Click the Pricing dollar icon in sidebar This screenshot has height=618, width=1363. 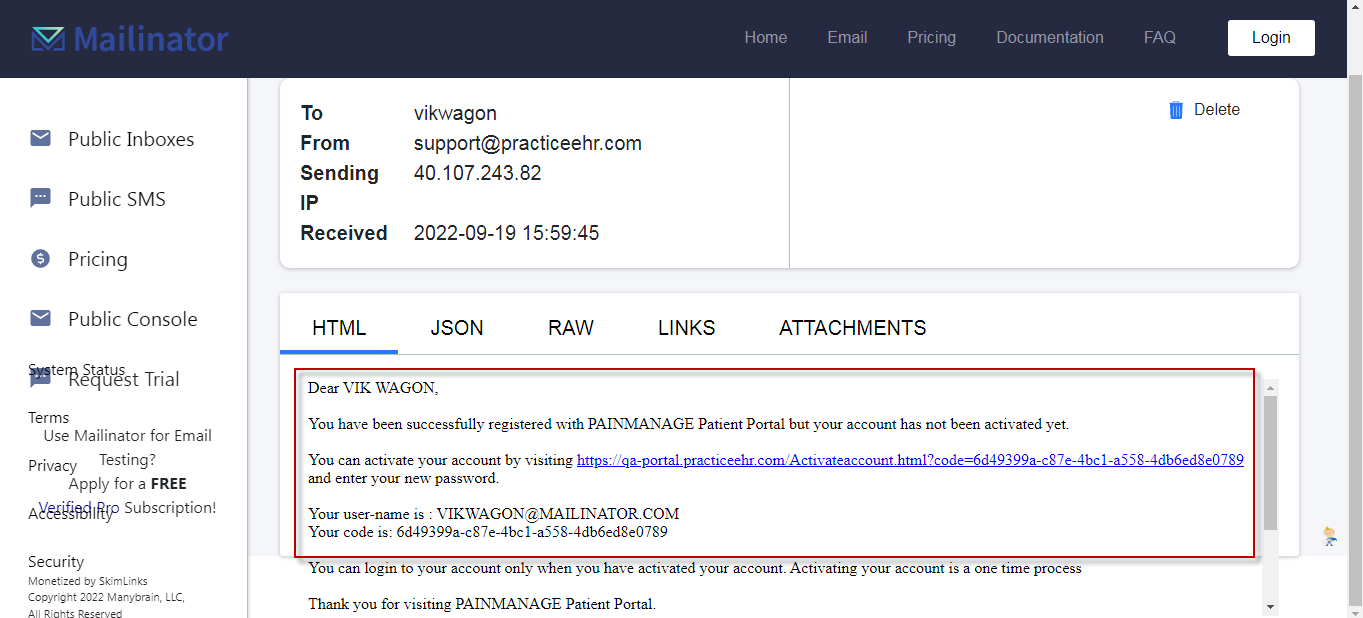coord(40,259)
